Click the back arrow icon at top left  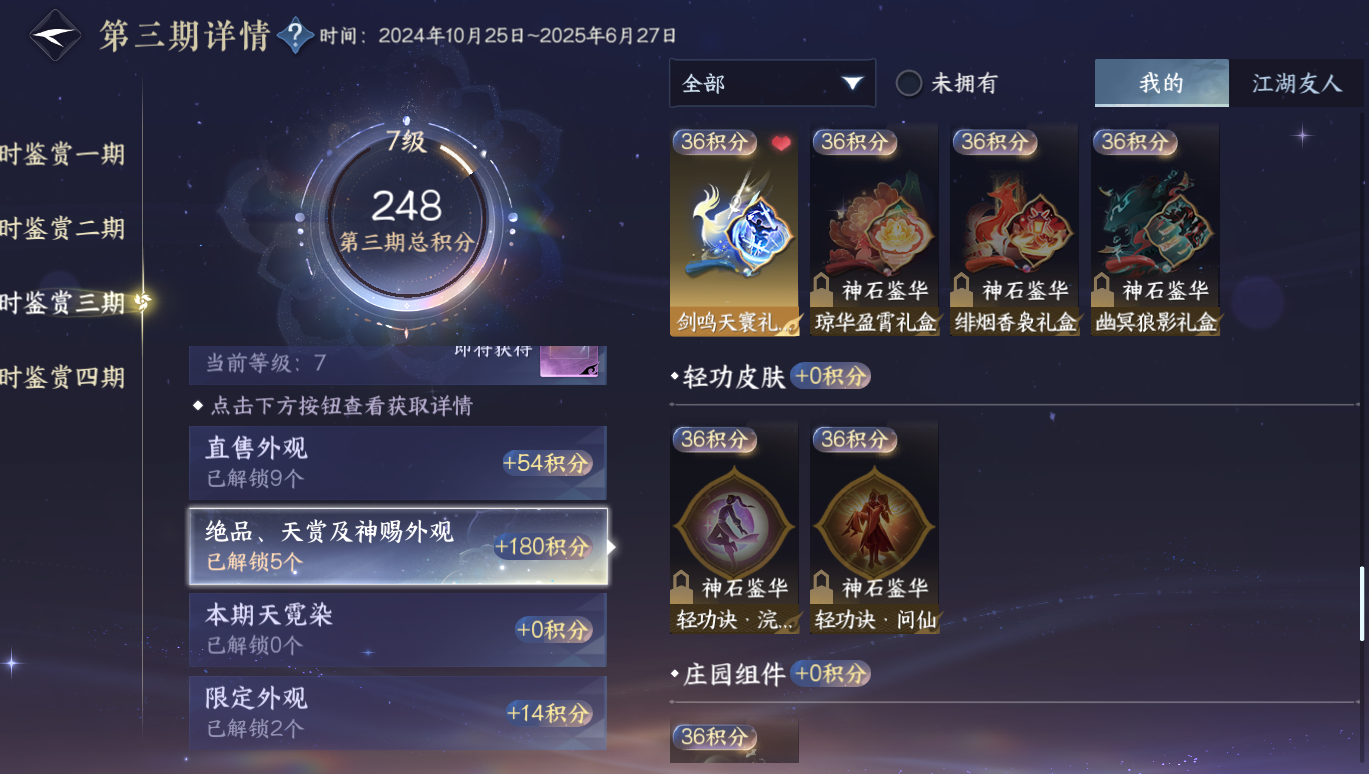click(54, 35)
